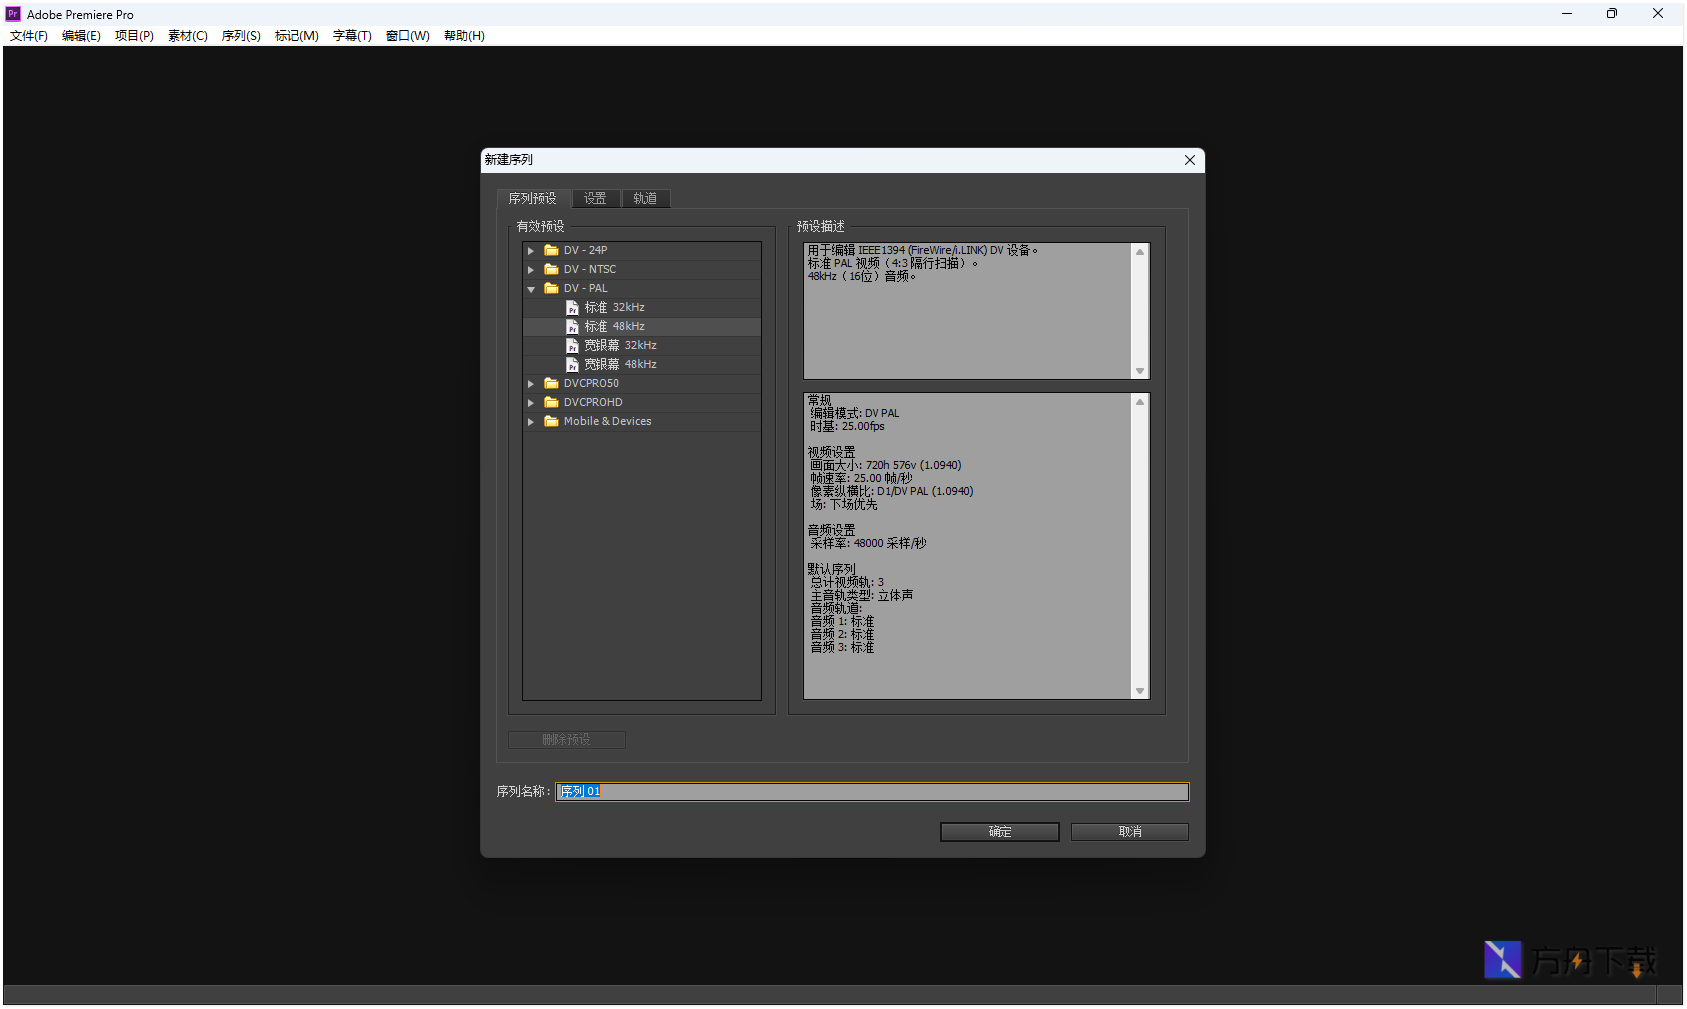The height and width of the screenshot is (1009, 1687).
Task: Open the 帮助(H) menu
Action: pos(464,36)
